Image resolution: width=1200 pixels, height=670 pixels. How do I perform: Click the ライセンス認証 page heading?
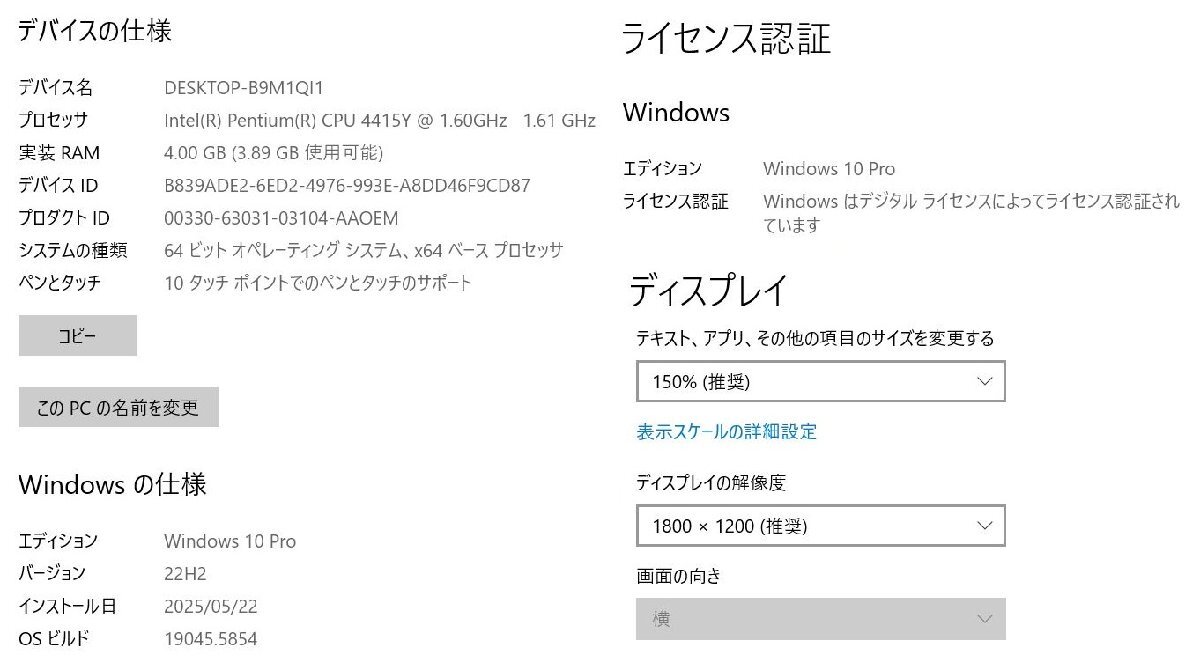726,40
